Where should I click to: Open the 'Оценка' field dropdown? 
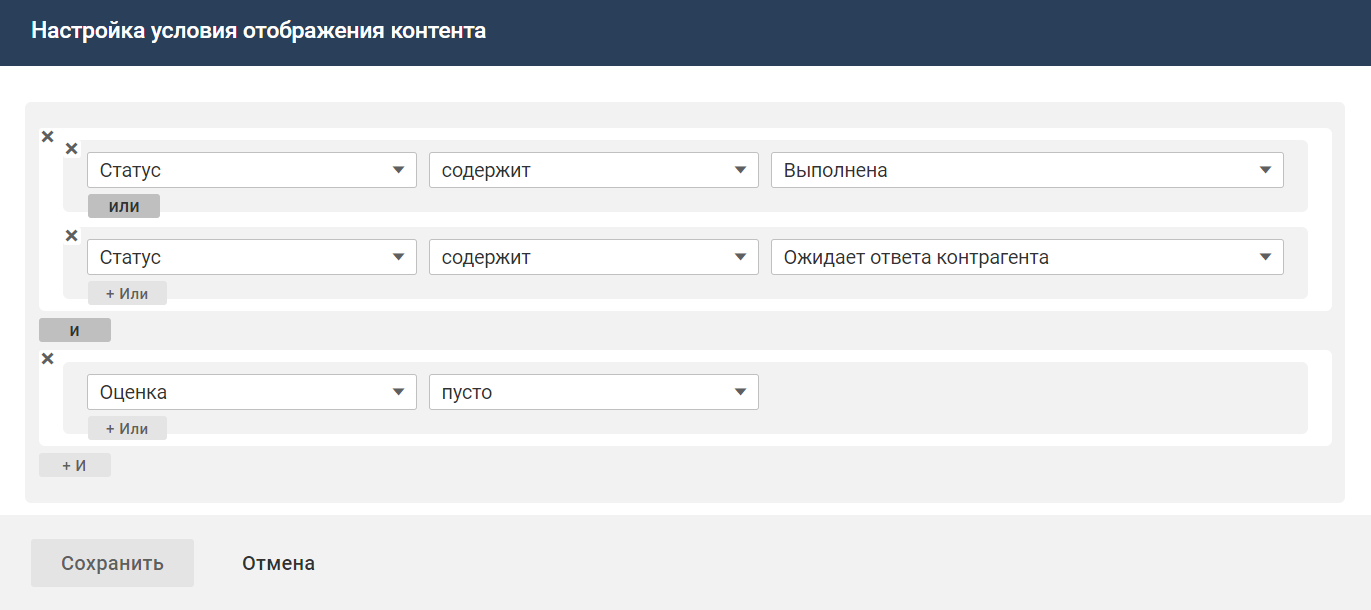tap(252, 392)
